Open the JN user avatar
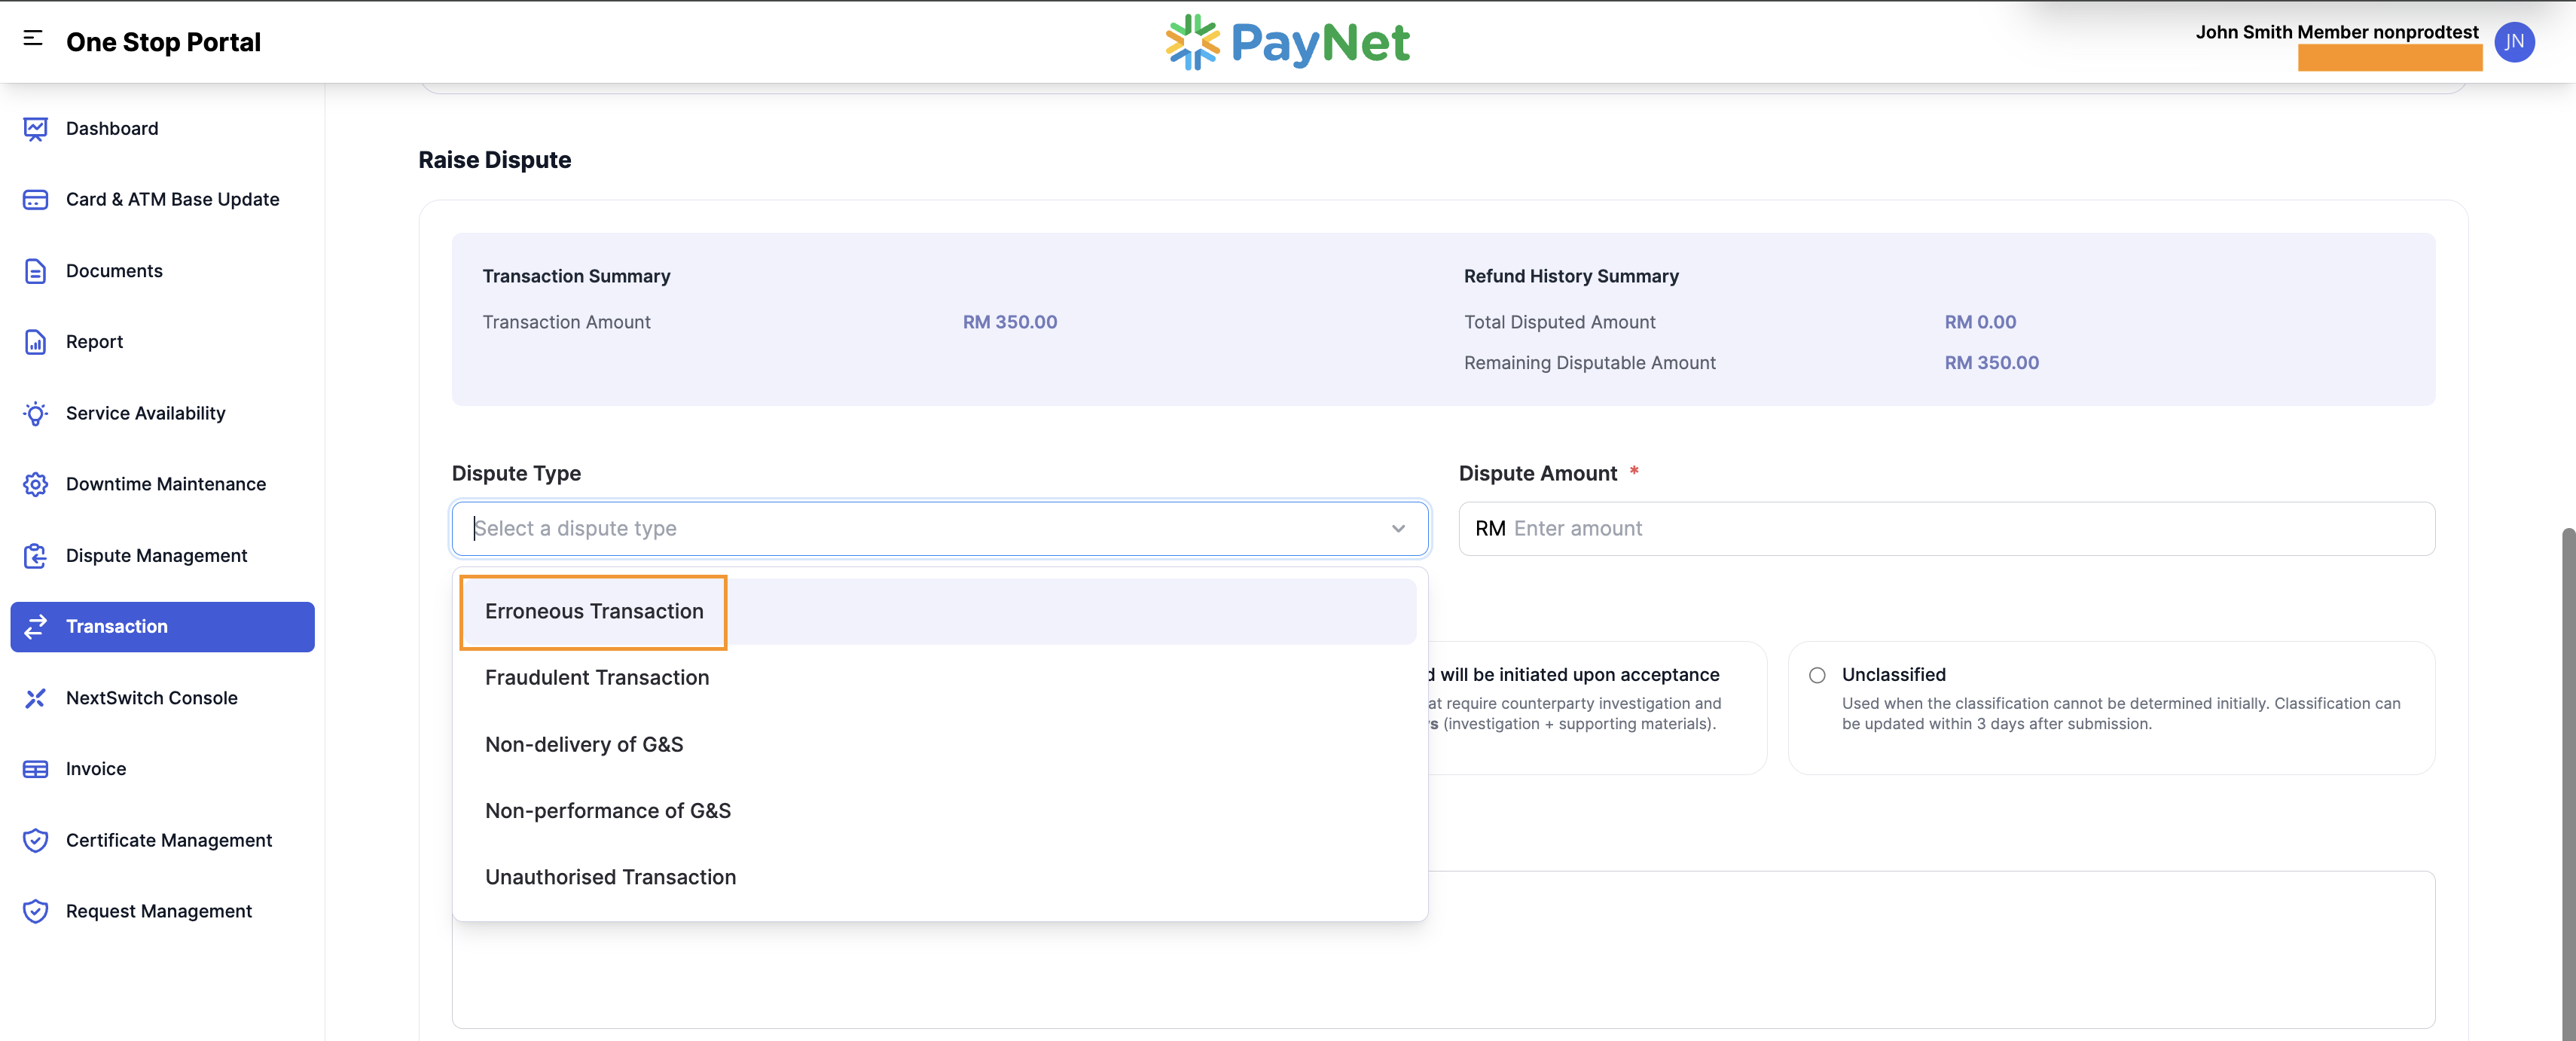This screenshot has height=1041, width=2576. [x=2514, y=42]
